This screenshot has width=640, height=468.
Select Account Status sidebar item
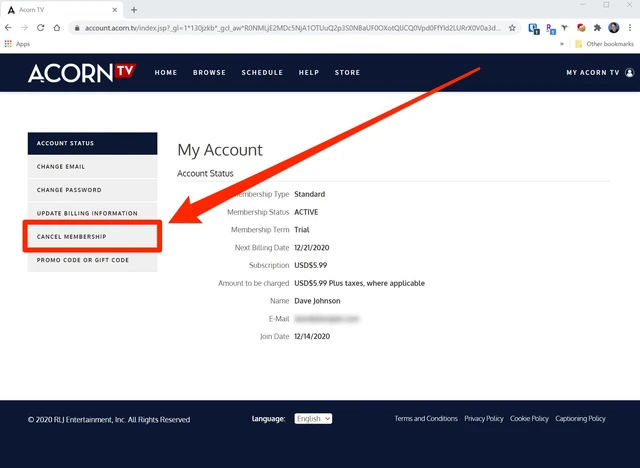point(92,143)
